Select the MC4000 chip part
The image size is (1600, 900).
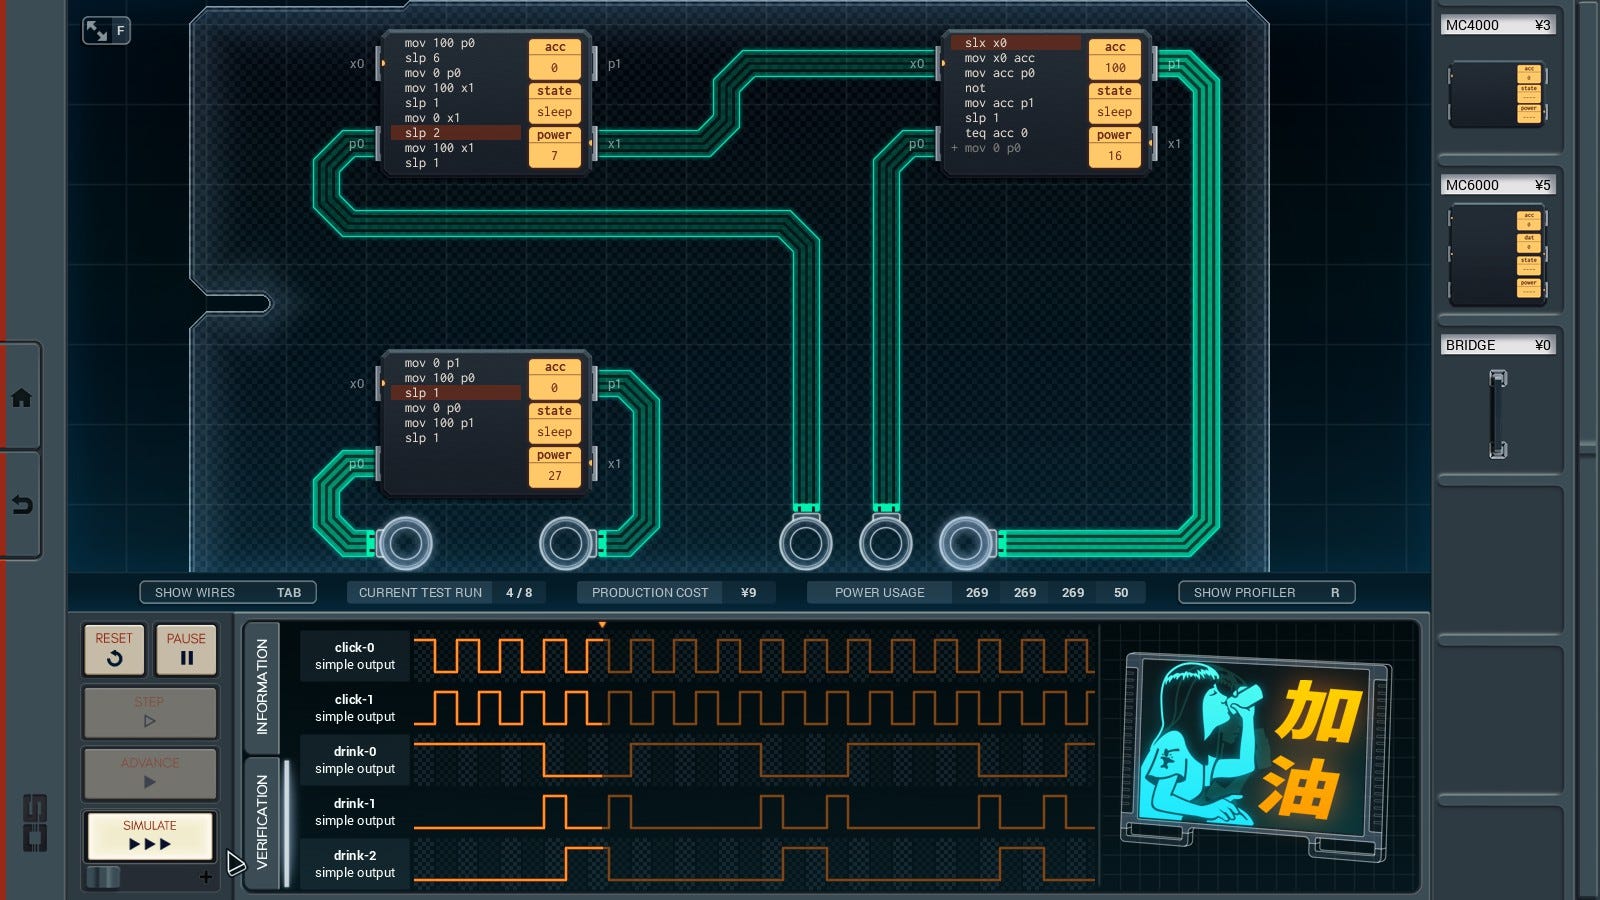pyautogui.click(x=1497, y=96)
